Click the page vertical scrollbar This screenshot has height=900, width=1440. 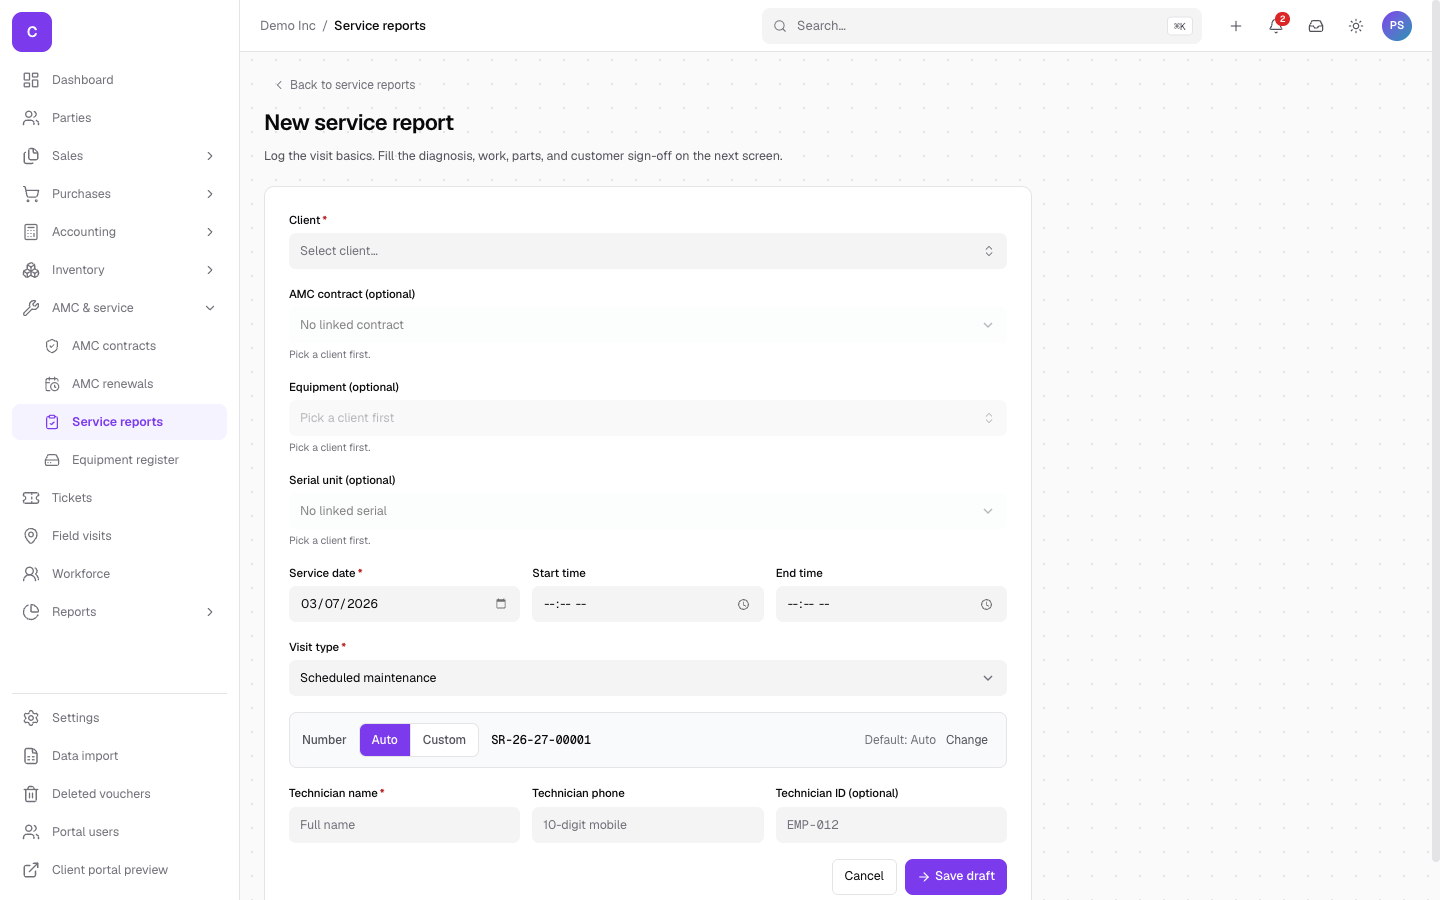click(1436, 430)
